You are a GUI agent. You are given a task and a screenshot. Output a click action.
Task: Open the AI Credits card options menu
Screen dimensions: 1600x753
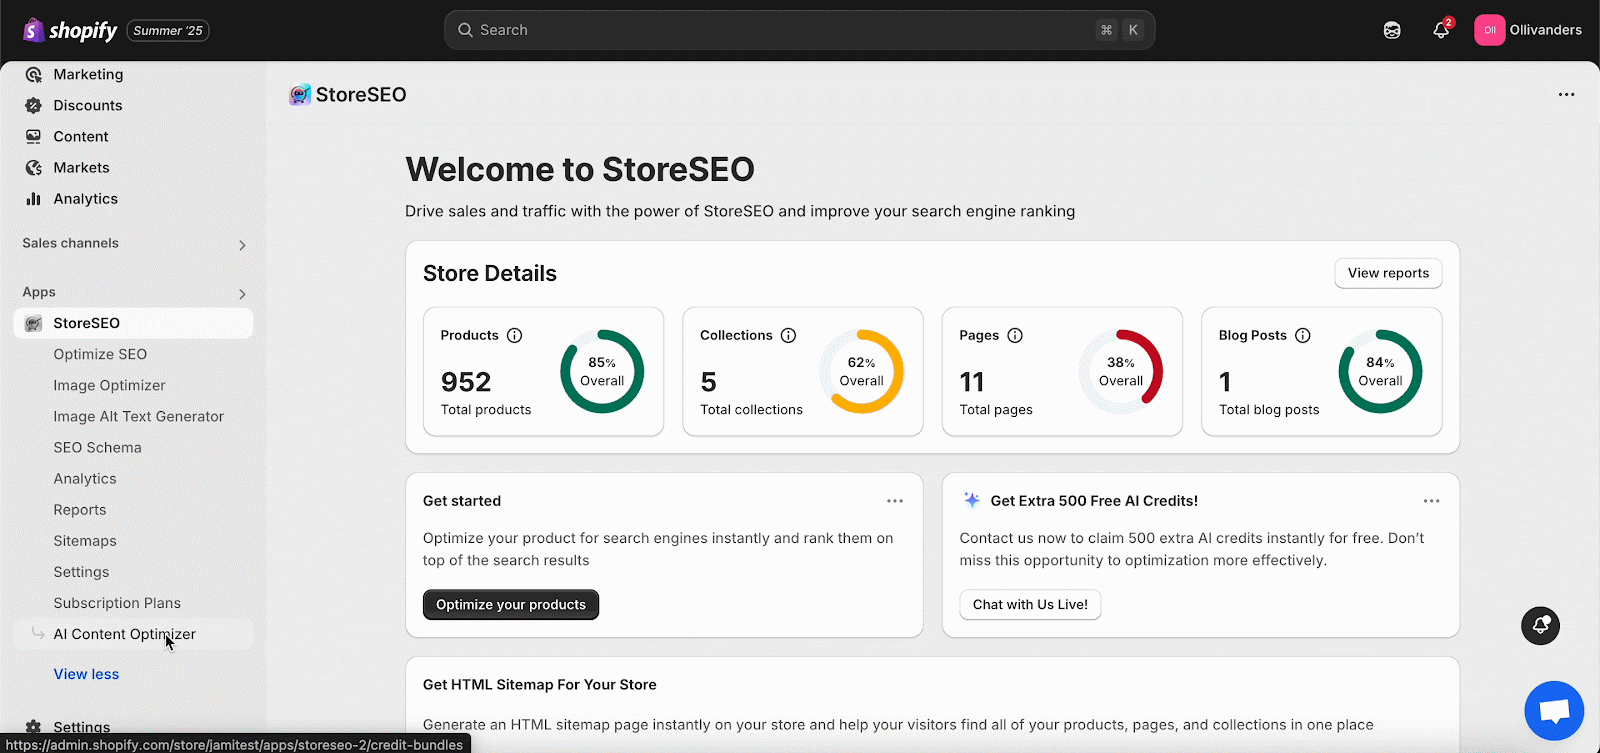click(1432, 501)
